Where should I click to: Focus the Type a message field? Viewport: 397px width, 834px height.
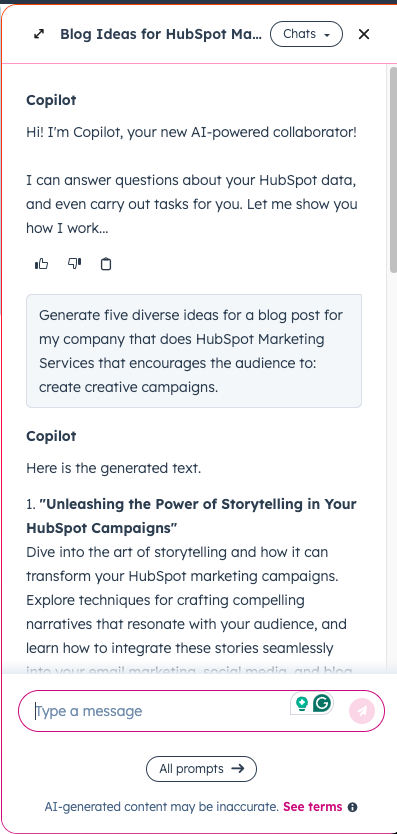[162, 711]
